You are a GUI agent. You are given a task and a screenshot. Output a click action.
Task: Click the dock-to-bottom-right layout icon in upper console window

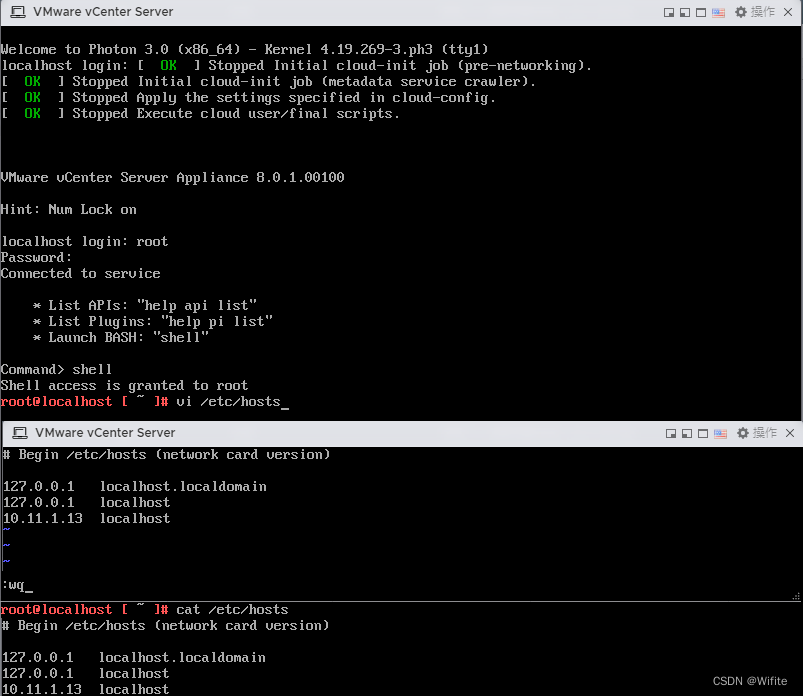click(669, 12)
